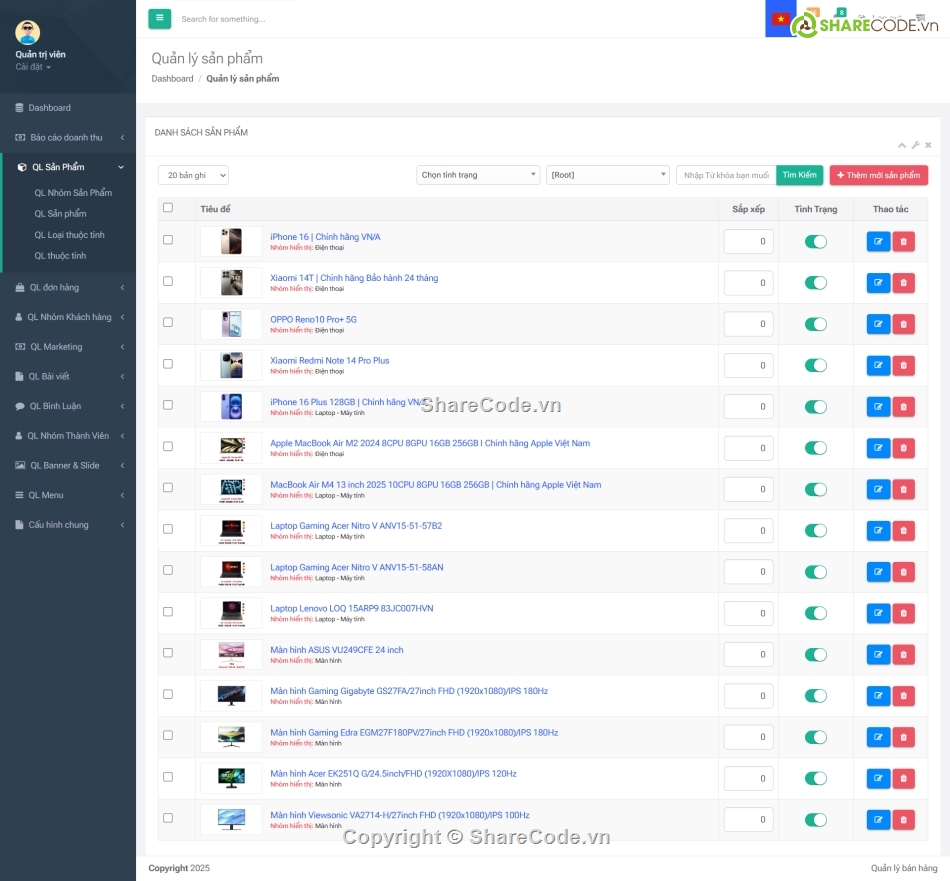
Task: Open panel settings via the wrench icon
Action: point(915,145)
